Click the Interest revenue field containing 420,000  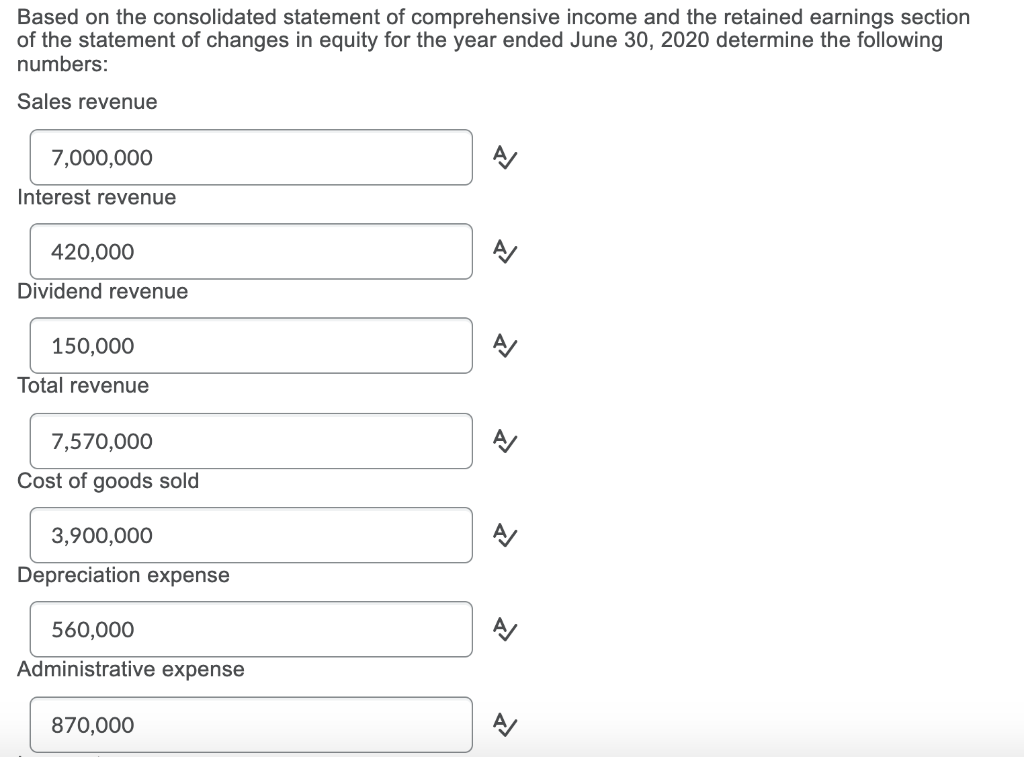[x=251, y=252]
